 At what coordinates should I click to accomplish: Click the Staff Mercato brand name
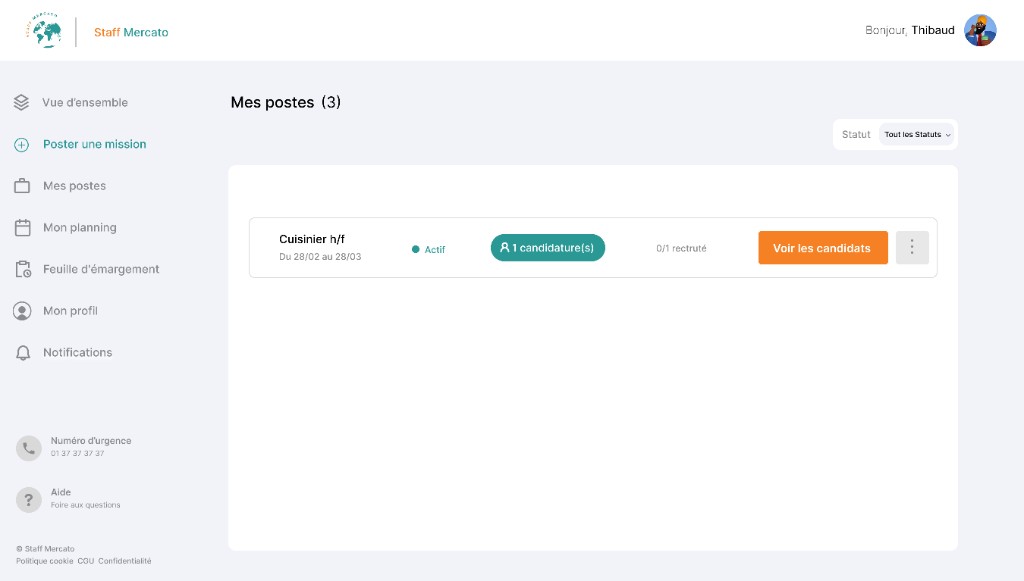[x=131, y=32]
